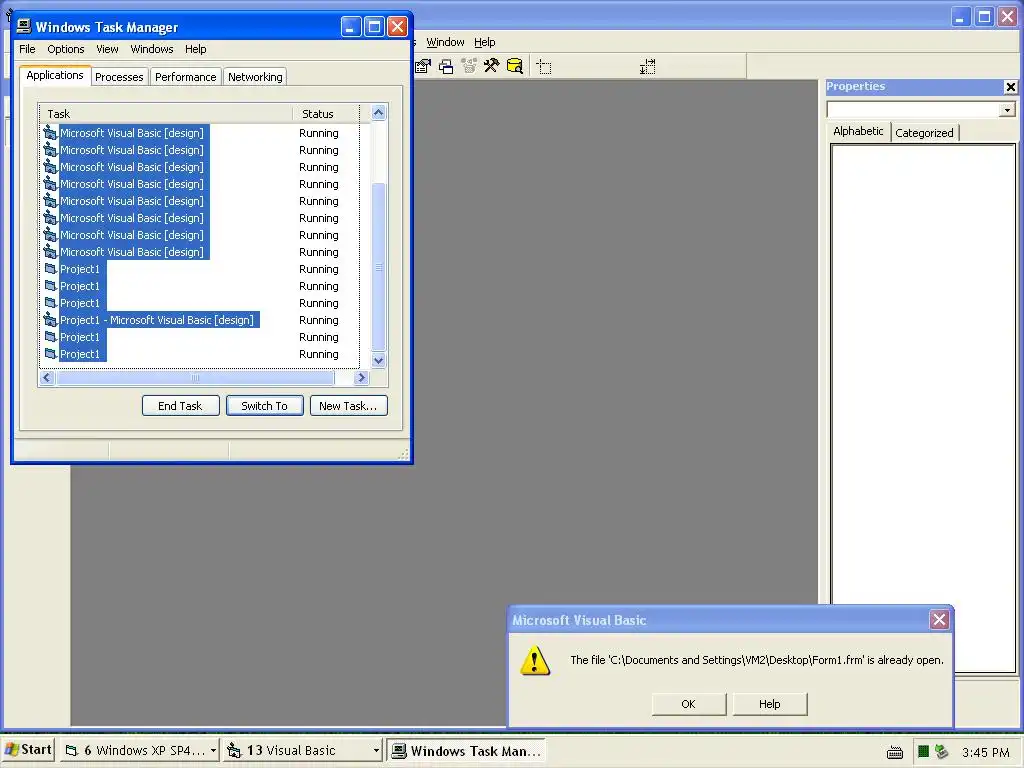Click the 13 Visual Basic taskbar group

coord(302,750)
